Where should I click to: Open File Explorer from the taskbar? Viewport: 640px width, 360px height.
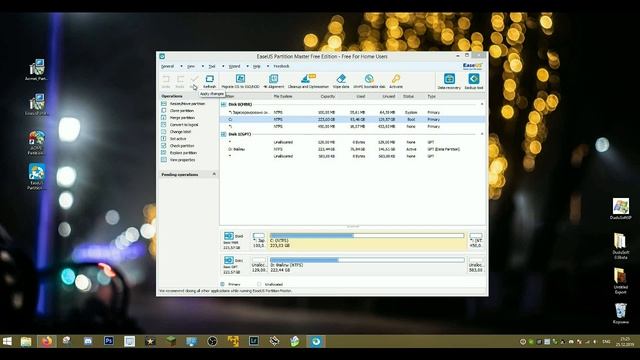[x=26, y=341]
